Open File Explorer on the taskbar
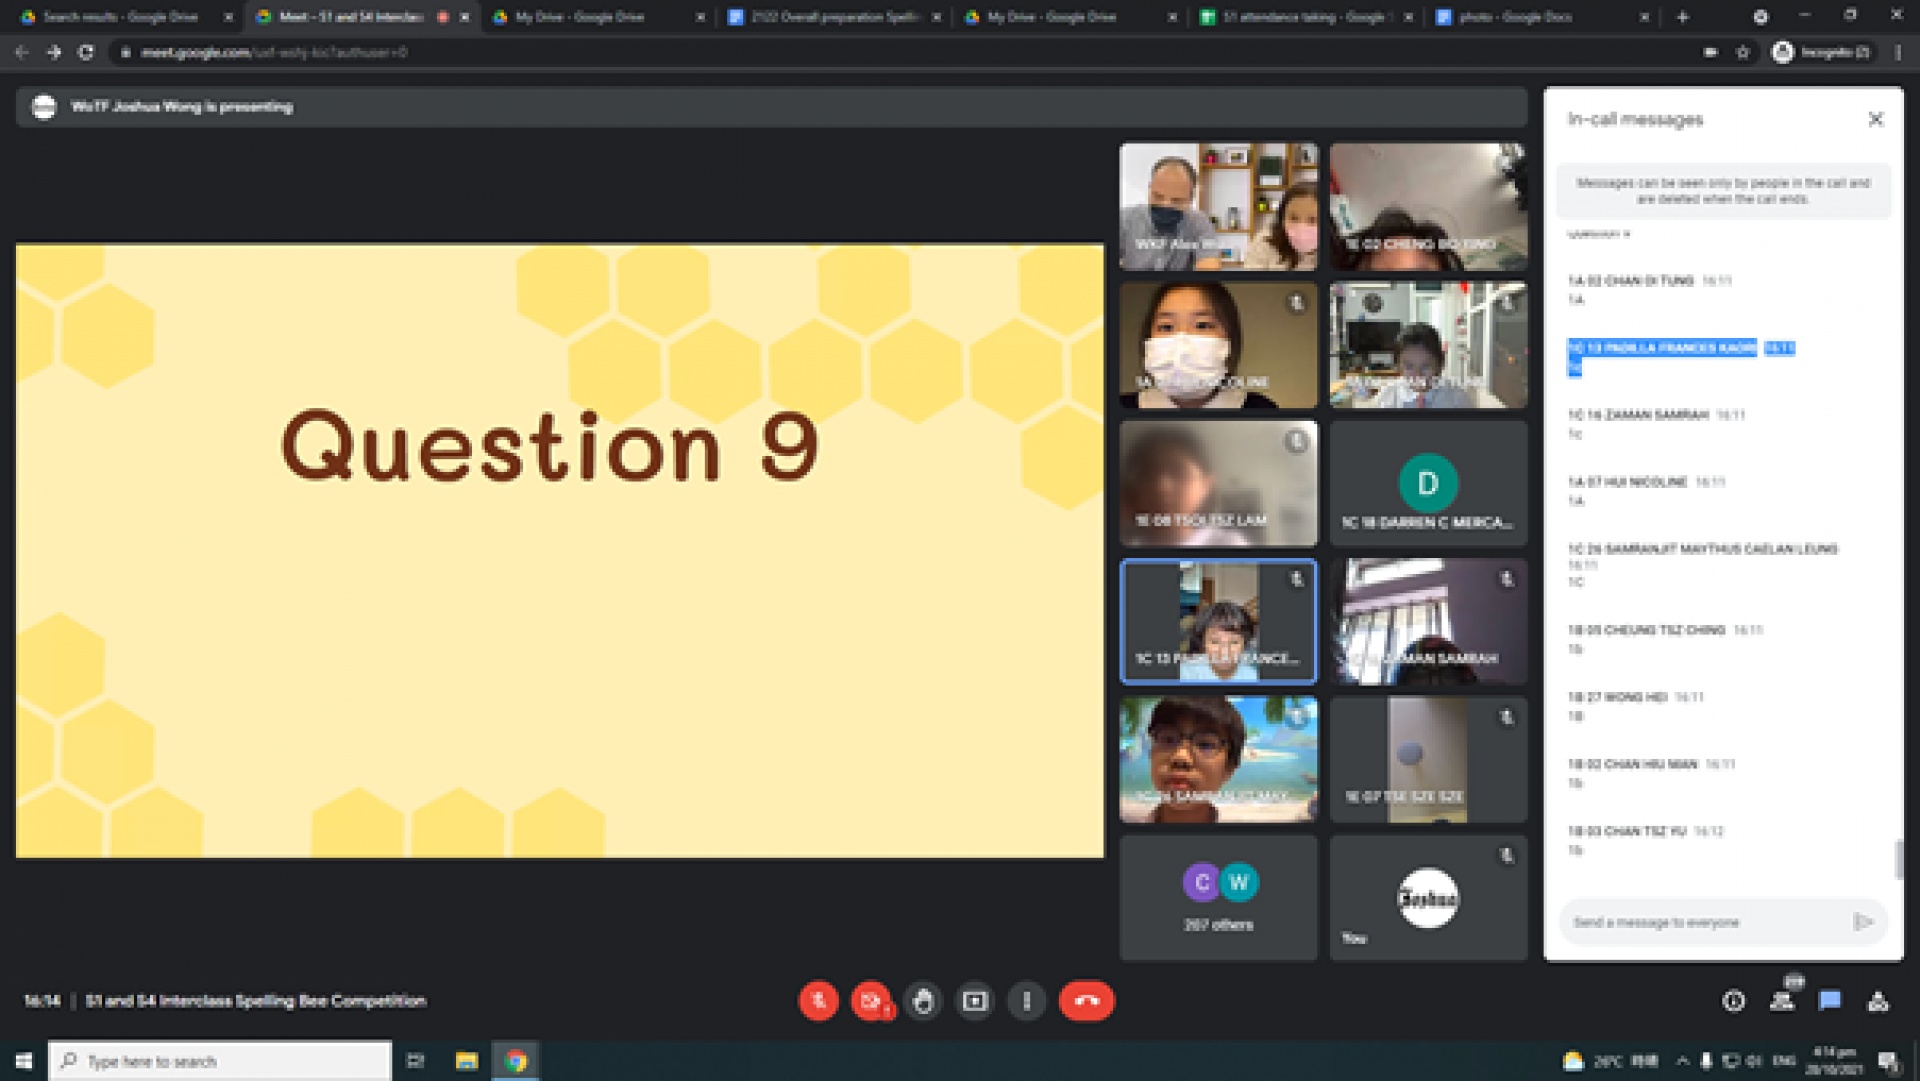1920x1081 pixels. click(466, 1061)
